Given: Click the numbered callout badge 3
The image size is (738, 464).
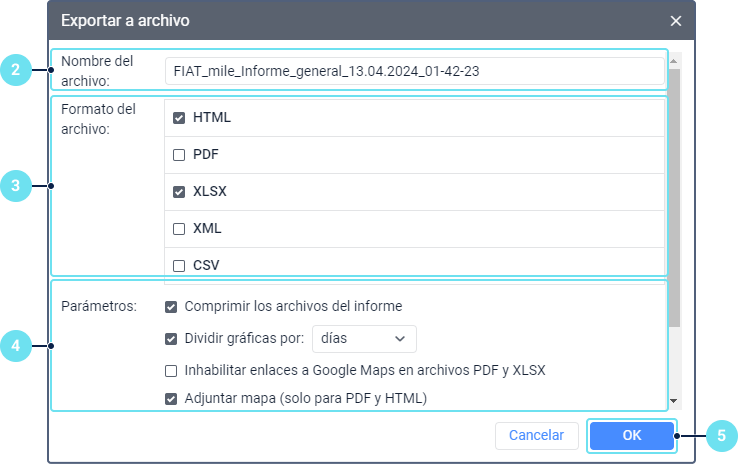Looking at the screenshot, I should pyautogui.click(x=15, y=186).
